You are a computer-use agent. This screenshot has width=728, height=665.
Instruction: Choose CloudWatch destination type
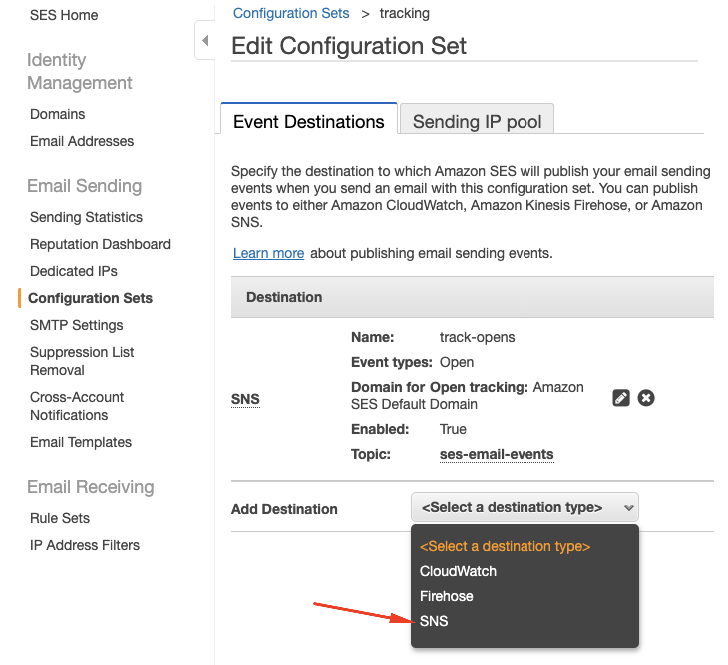point(458,571)
